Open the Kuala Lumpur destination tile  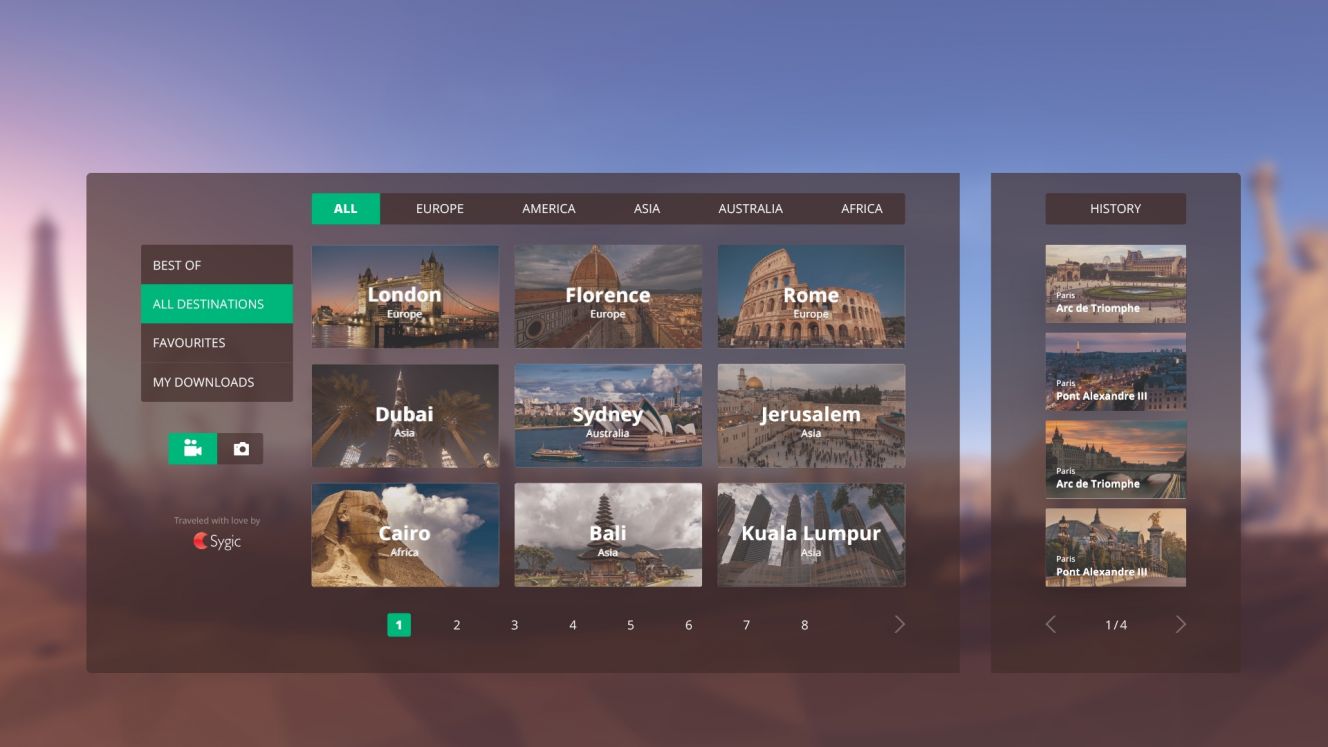[811, 535]
